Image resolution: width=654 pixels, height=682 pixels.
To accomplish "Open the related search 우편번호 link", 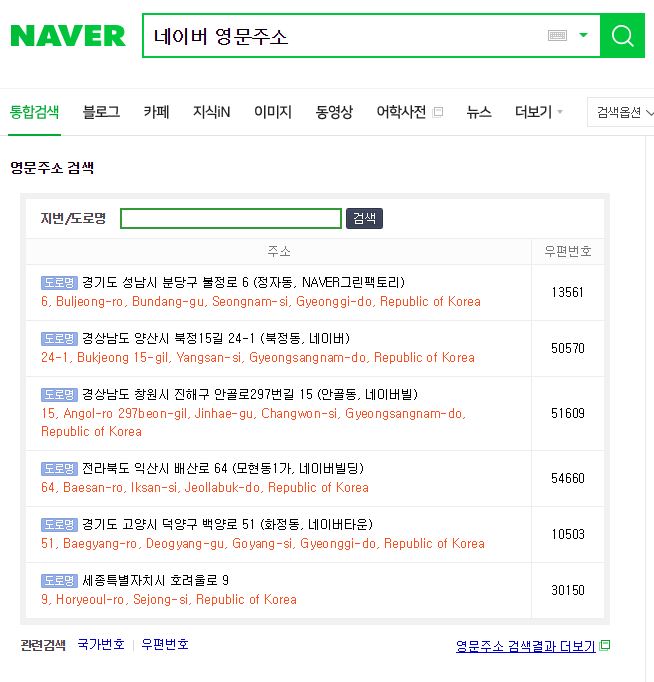I will pyautogui.click(x=165, y=644).
